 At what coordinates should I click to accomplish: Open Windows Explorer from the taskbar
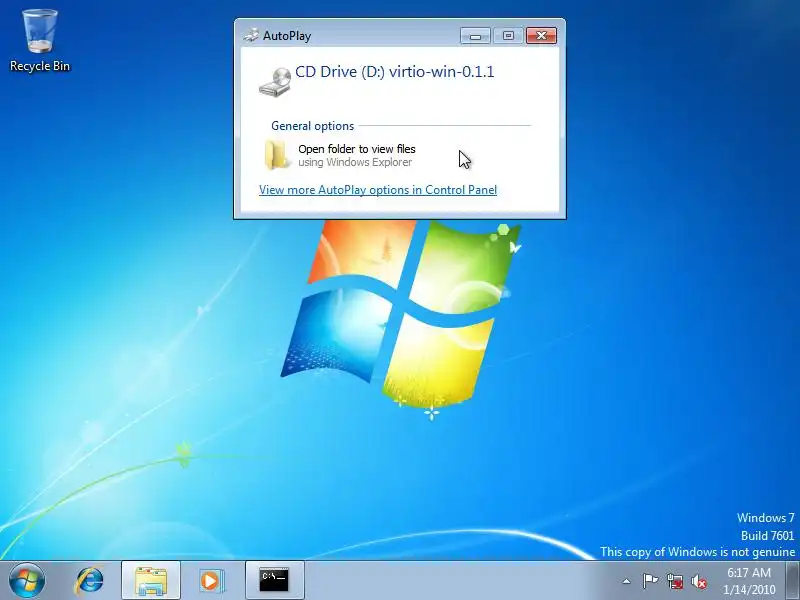click(151, 580)
